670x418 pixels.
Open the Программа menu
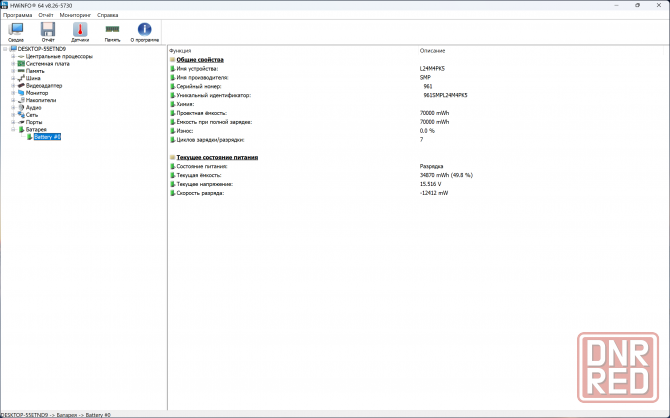click(x=17, y=15)
